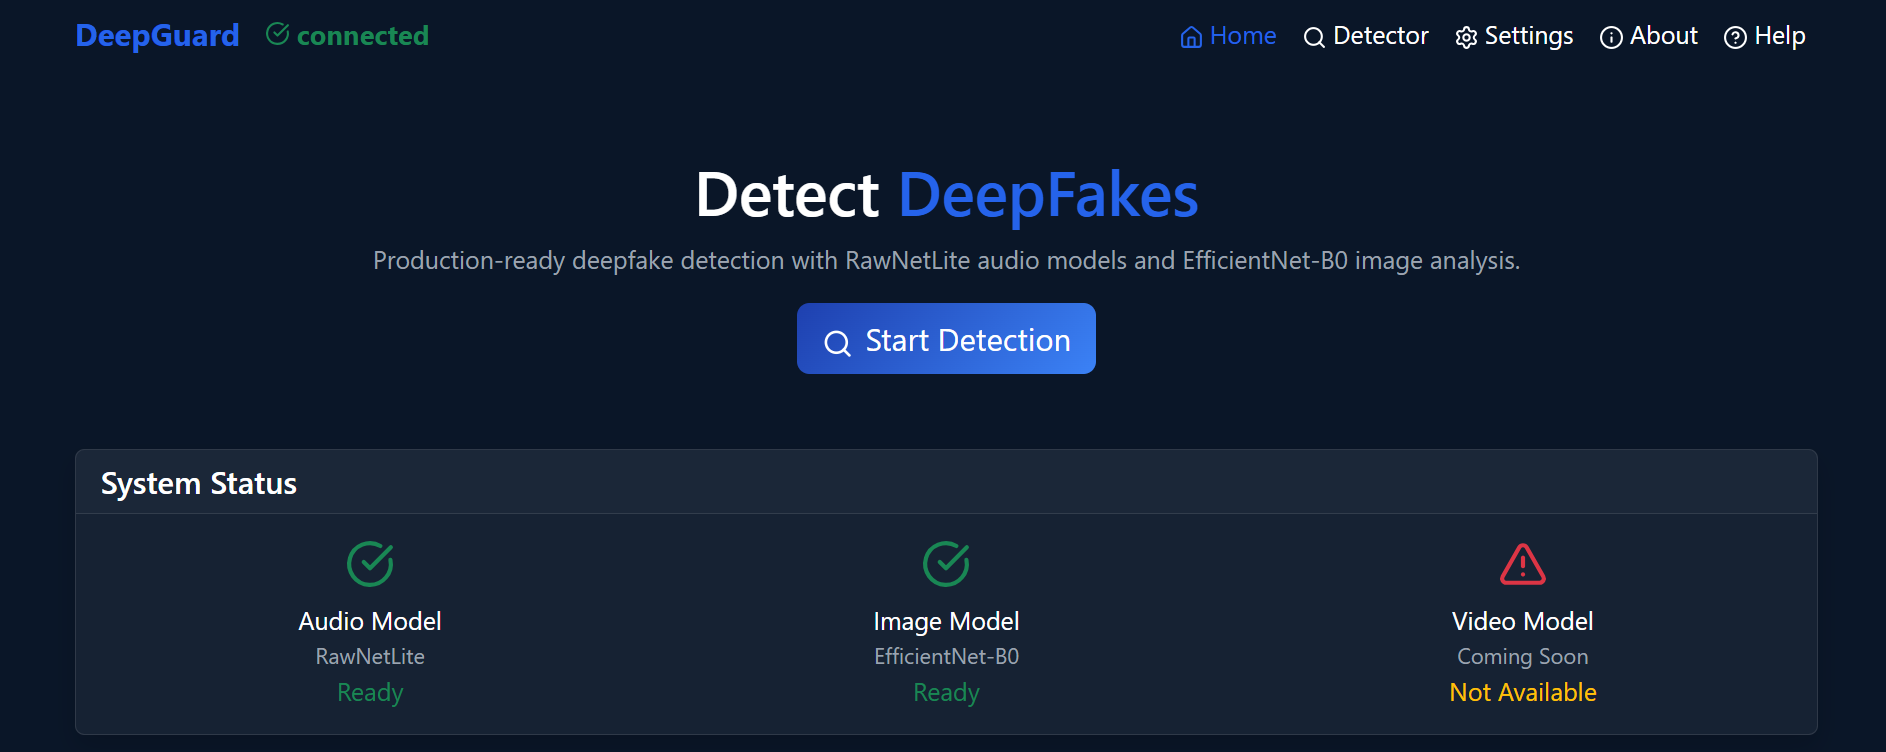Click the magnifier icon next to Detector
Image resolution: width=1886 pixels, height=752 pixels.
click(1314, 37)
